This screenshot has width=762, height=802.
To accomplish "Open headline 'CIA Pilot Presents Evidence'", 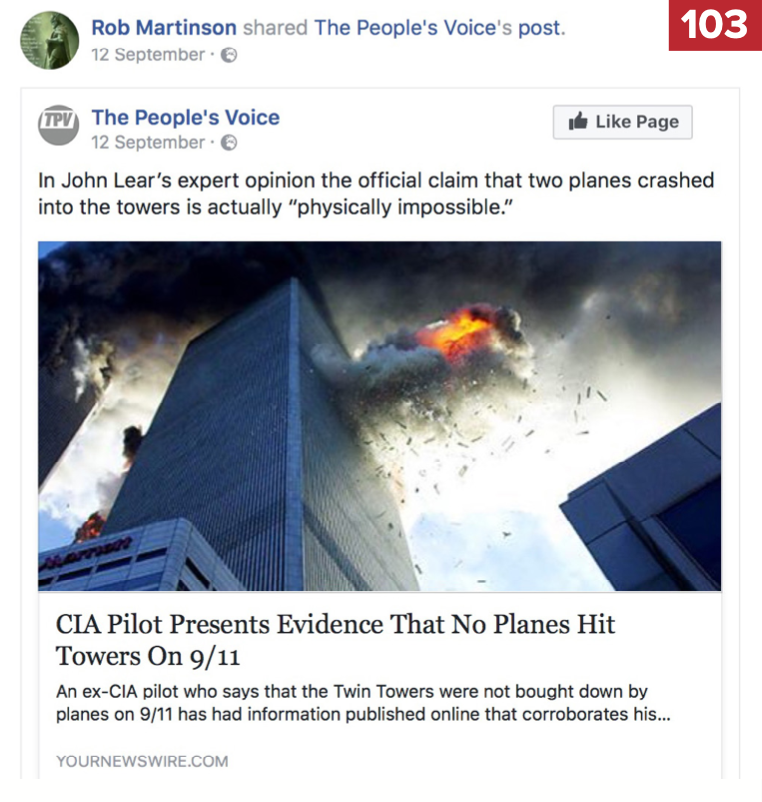I will 335,640.
